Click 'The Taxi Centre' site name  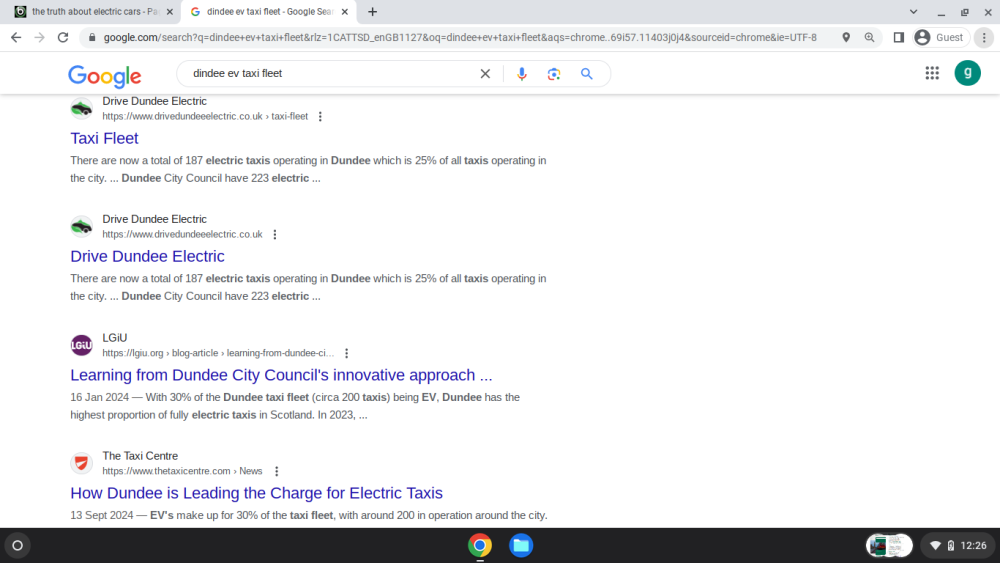click(140, 456)
